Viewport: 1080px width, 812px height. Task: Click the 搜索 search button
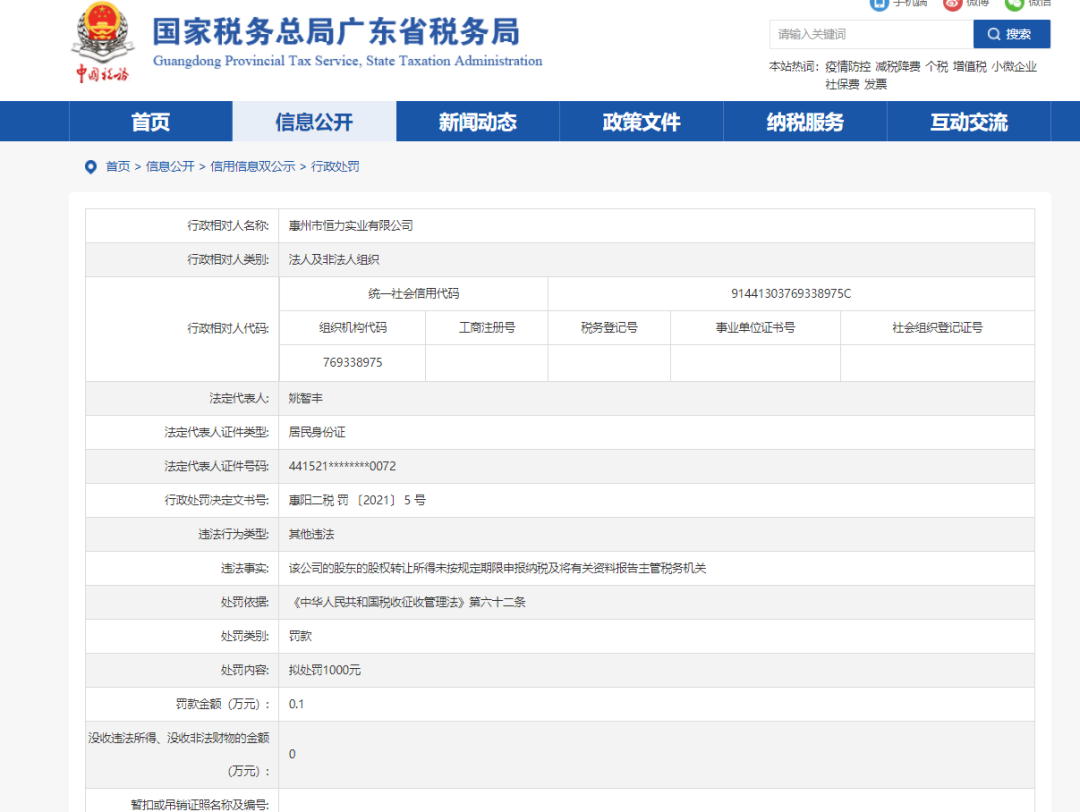1011,34
